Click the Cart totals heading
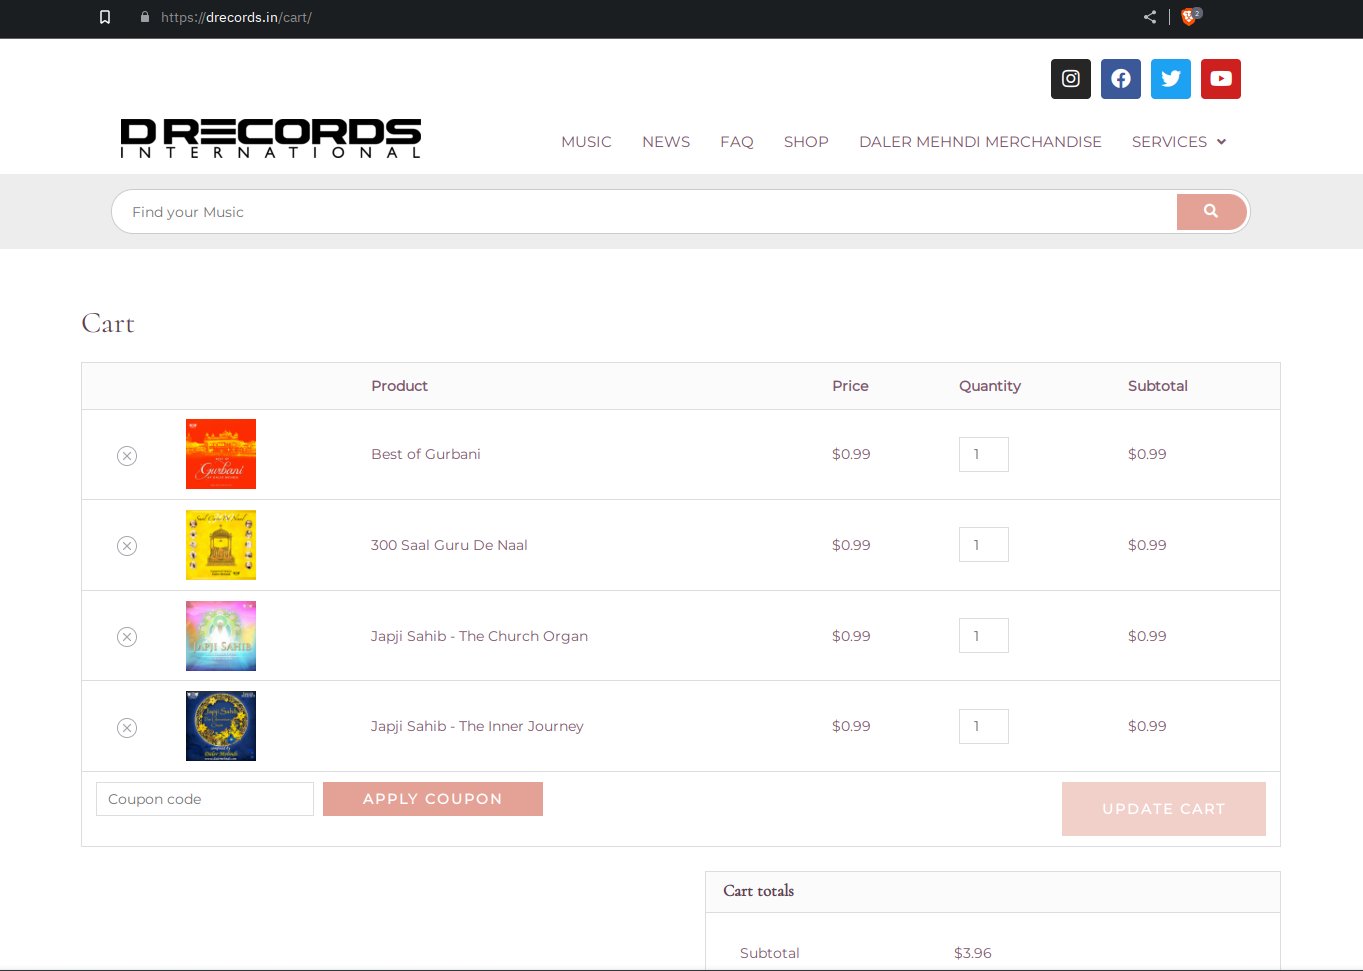This screenshot has width=1363, height=971. (x=759, y=891)
